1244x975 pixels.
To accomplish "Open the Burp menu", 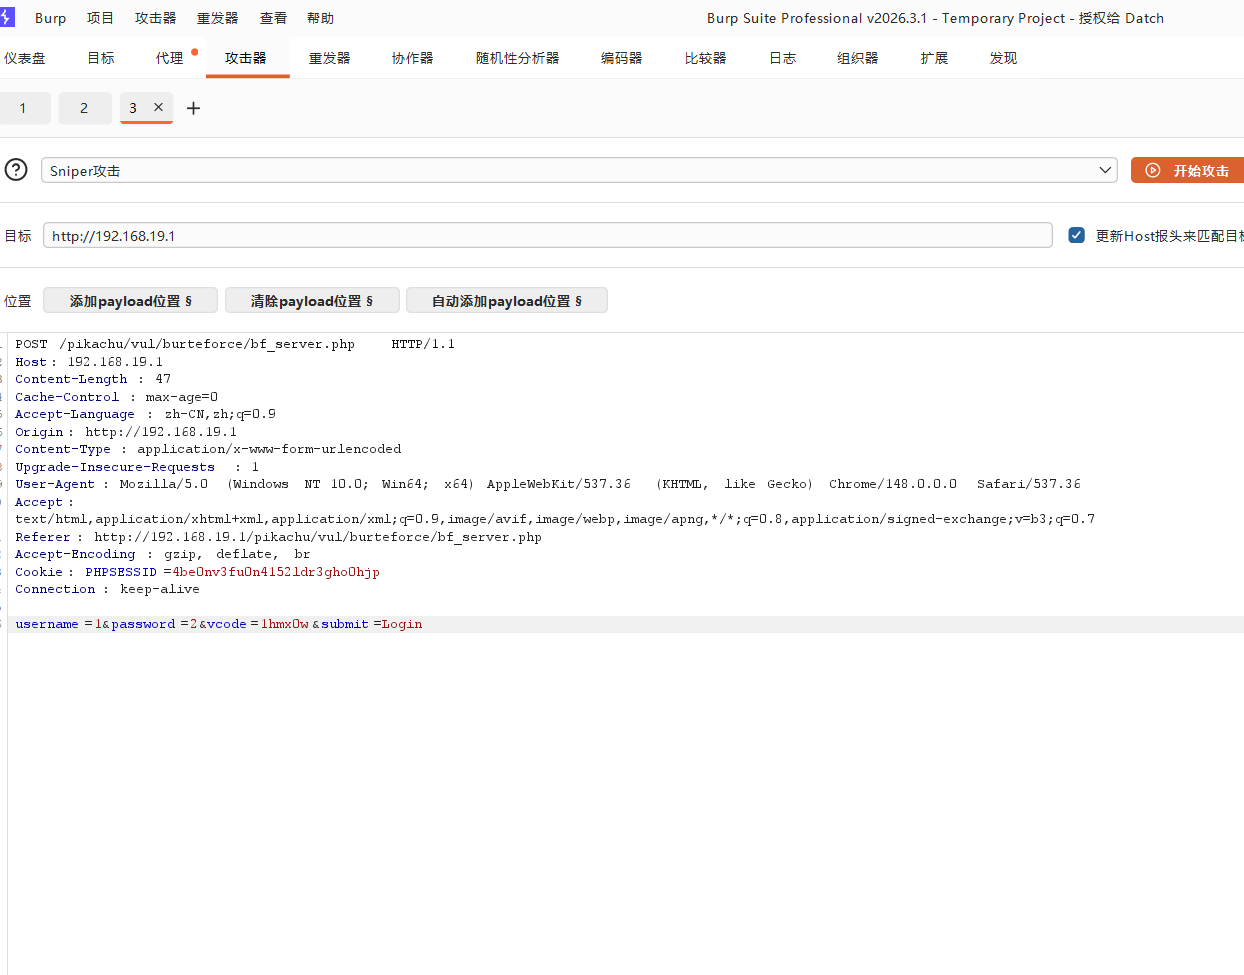I will tap(50, 18).
